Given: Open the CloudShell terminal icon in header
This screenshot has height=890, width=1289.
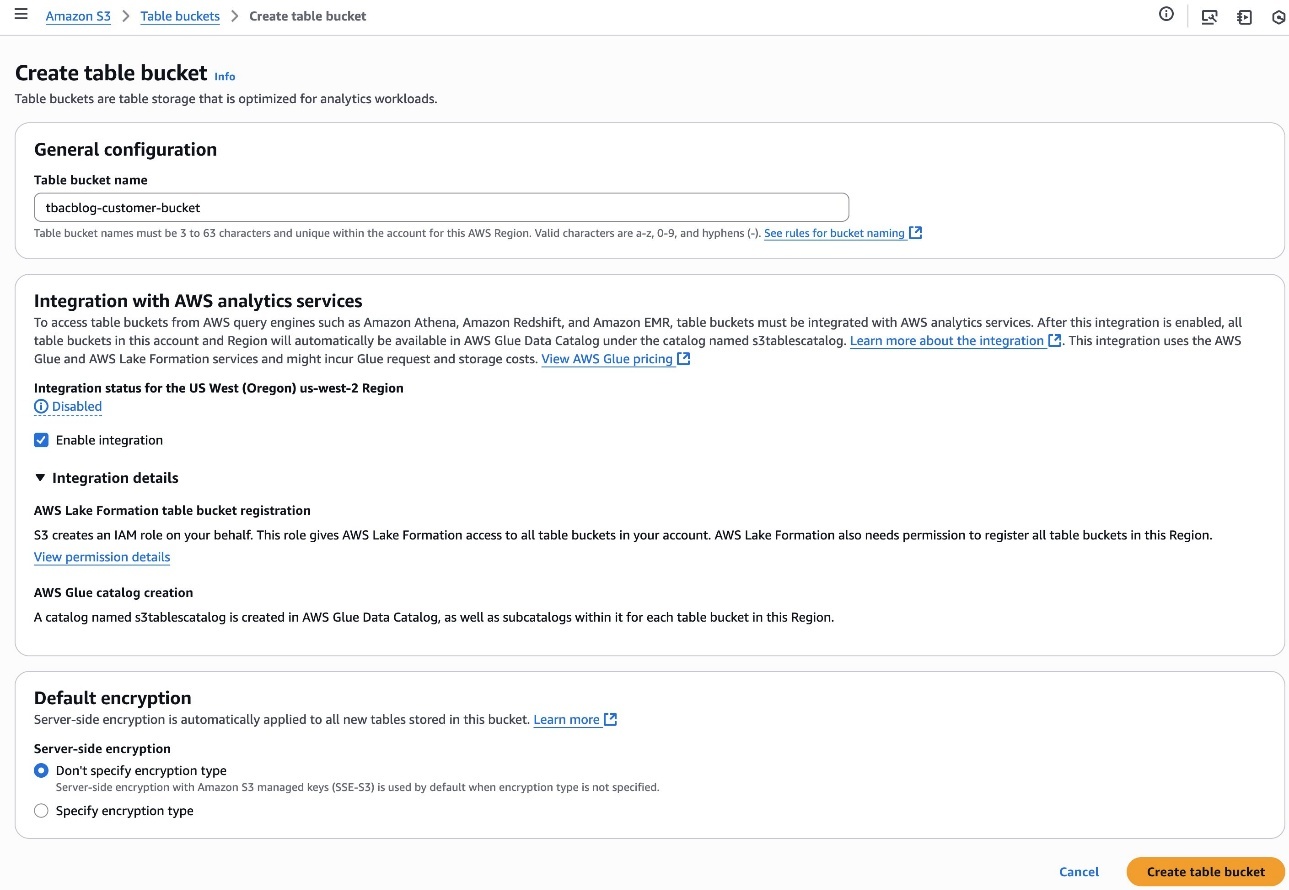Looking at the screenshot, I should 1209,17.
